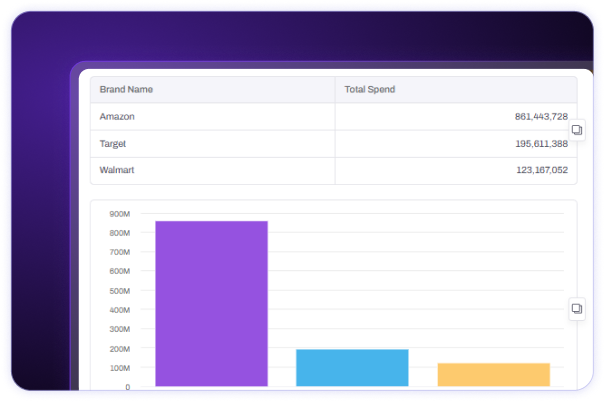
Task: Select the Amazon brand cell
Action: [117, 117]
